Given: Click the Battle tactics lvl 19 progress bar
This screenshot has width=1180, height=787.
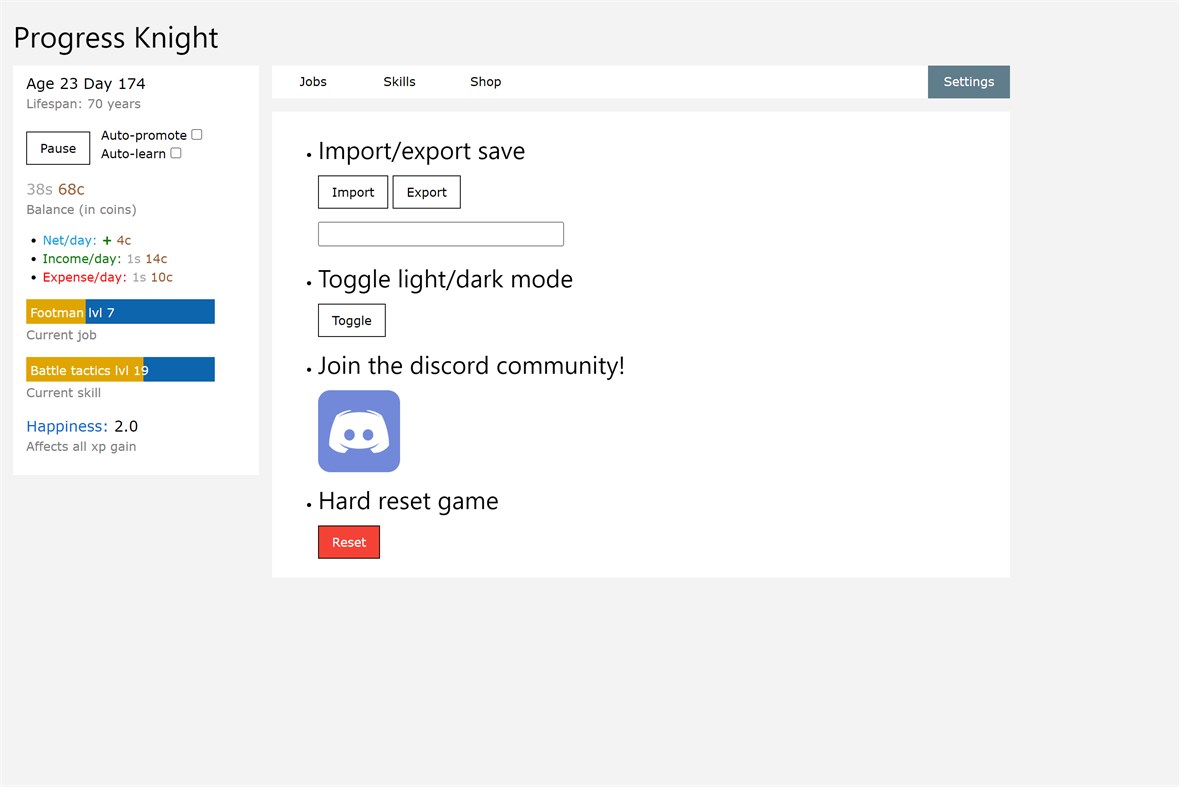Looking at the screenshot, I should point(120,369).
